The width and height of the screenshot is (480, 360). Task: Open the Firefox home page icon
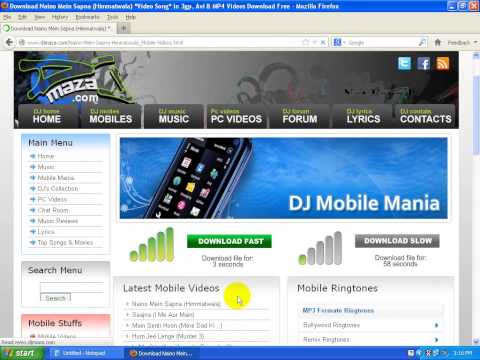438,42
